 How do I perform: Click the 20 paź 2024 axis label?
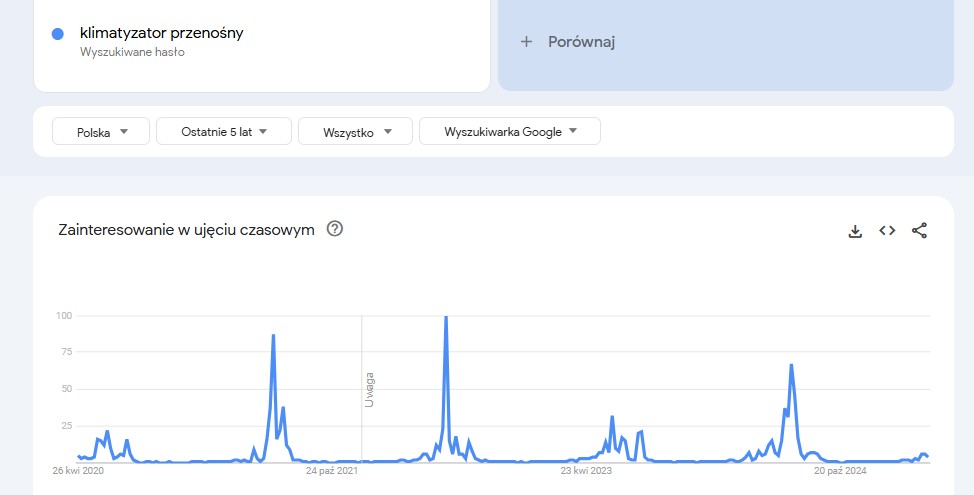tap(839, 468)
